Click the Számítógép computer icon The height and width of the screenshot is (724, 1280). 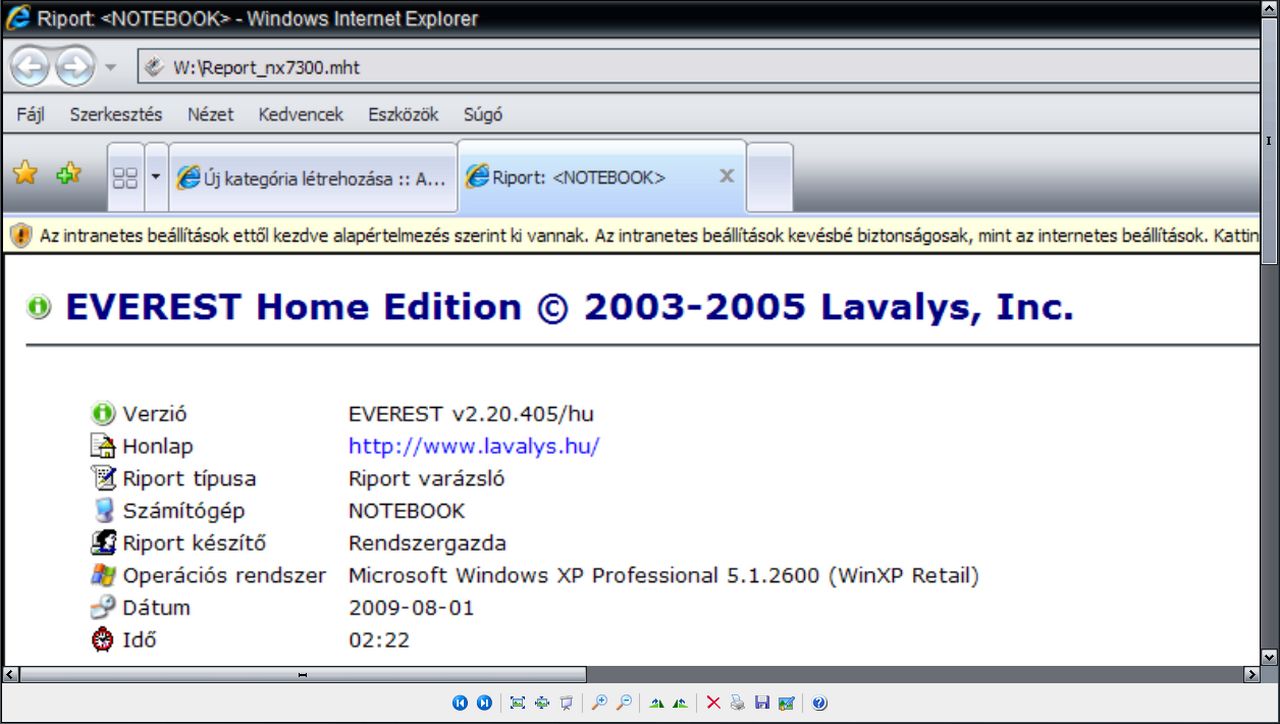coord(103,511)
